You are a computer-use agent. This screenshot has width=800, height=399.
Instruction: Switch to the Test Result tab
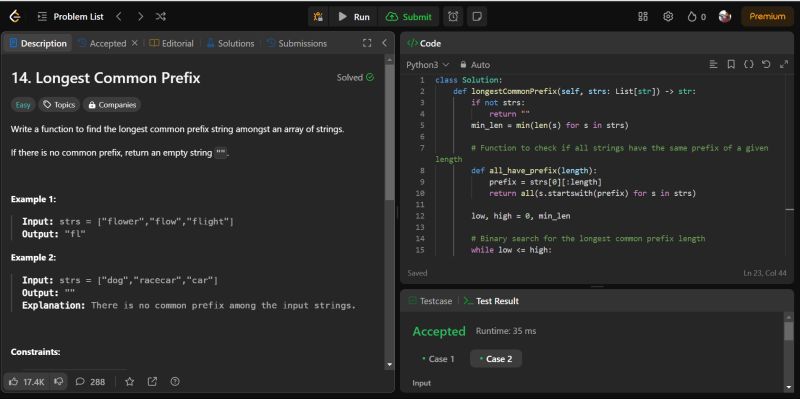[x=490, y=301]
